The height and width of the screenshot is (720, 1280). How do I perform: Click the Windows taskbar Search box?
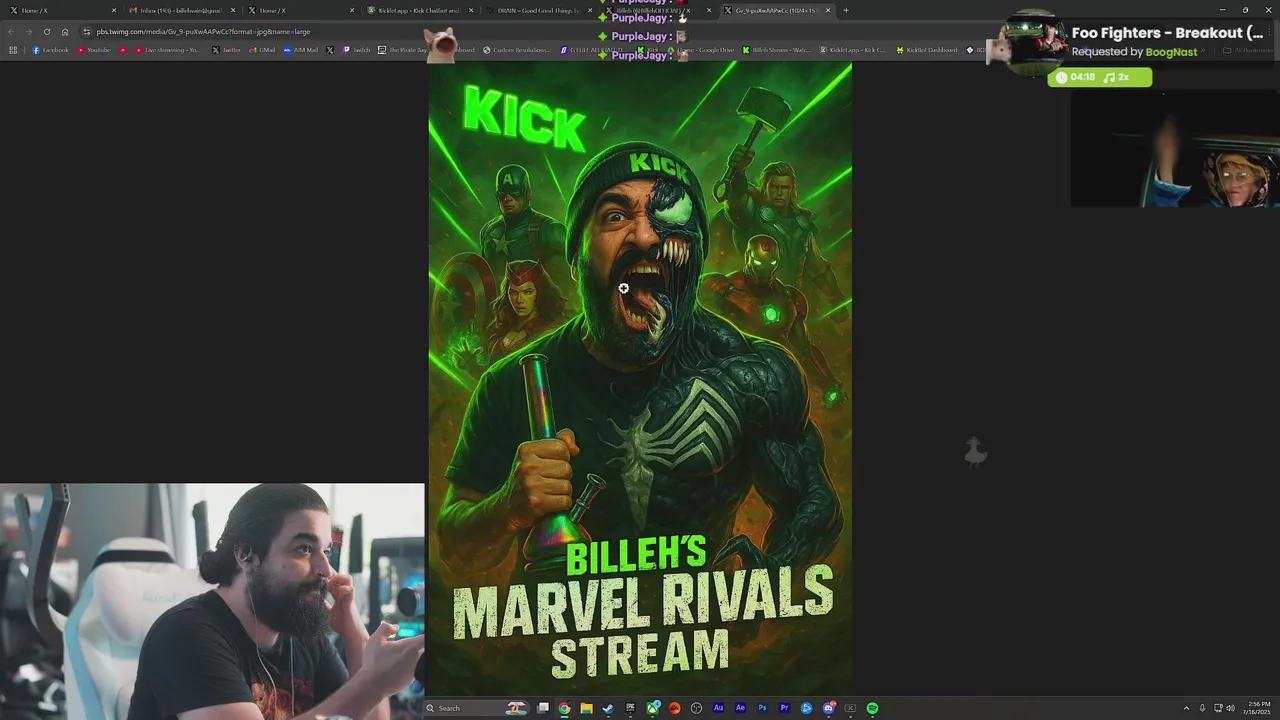(x=478, y=708)
